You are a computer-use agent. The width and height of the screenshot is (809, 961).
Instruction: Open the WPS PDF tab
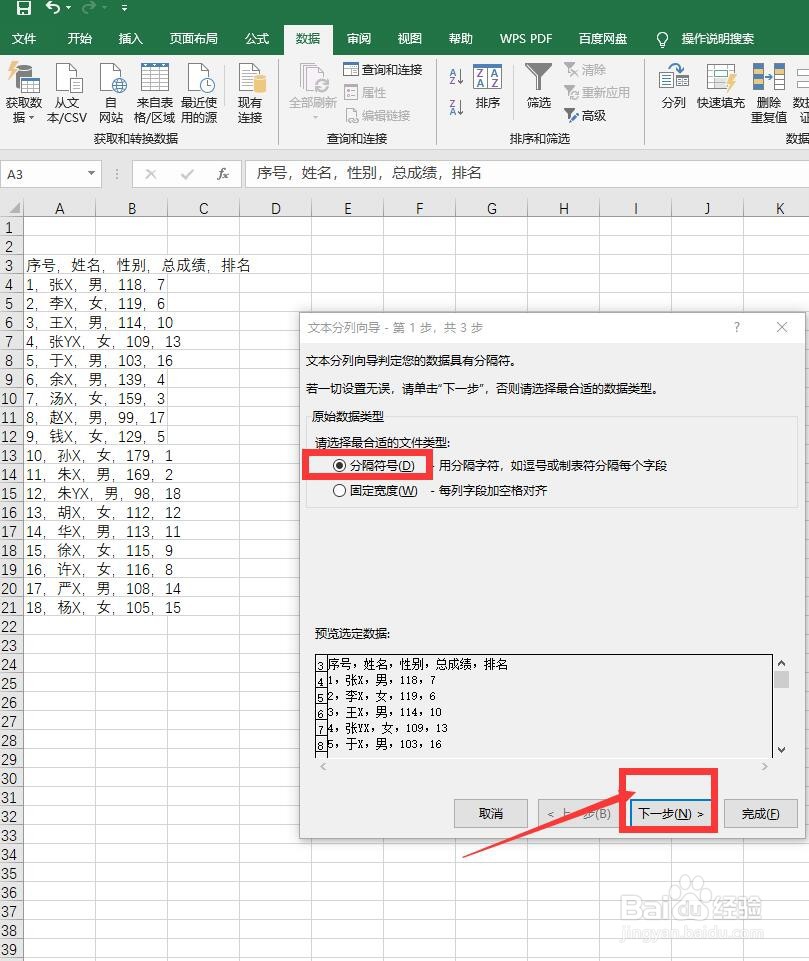(526, 39)
